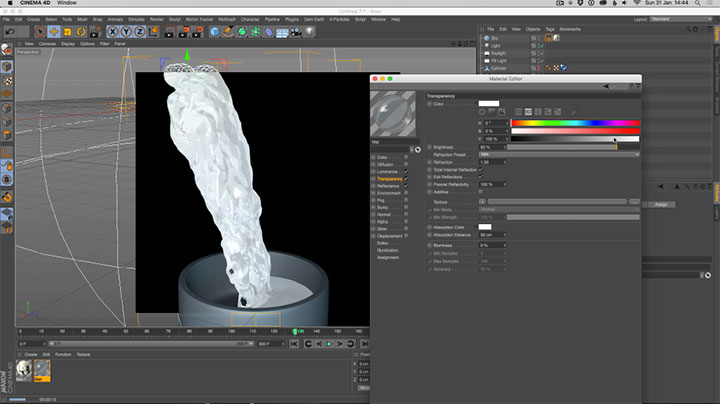
Task: Open Edit Render Settings icon
Action: click(x=197, y=32)
